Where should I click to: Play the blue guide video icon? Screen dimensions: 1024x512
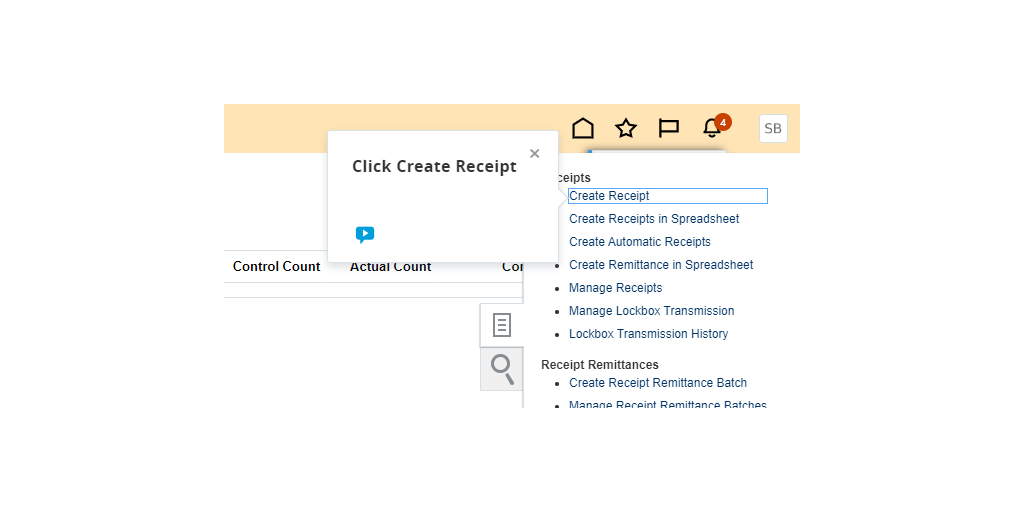365,235
